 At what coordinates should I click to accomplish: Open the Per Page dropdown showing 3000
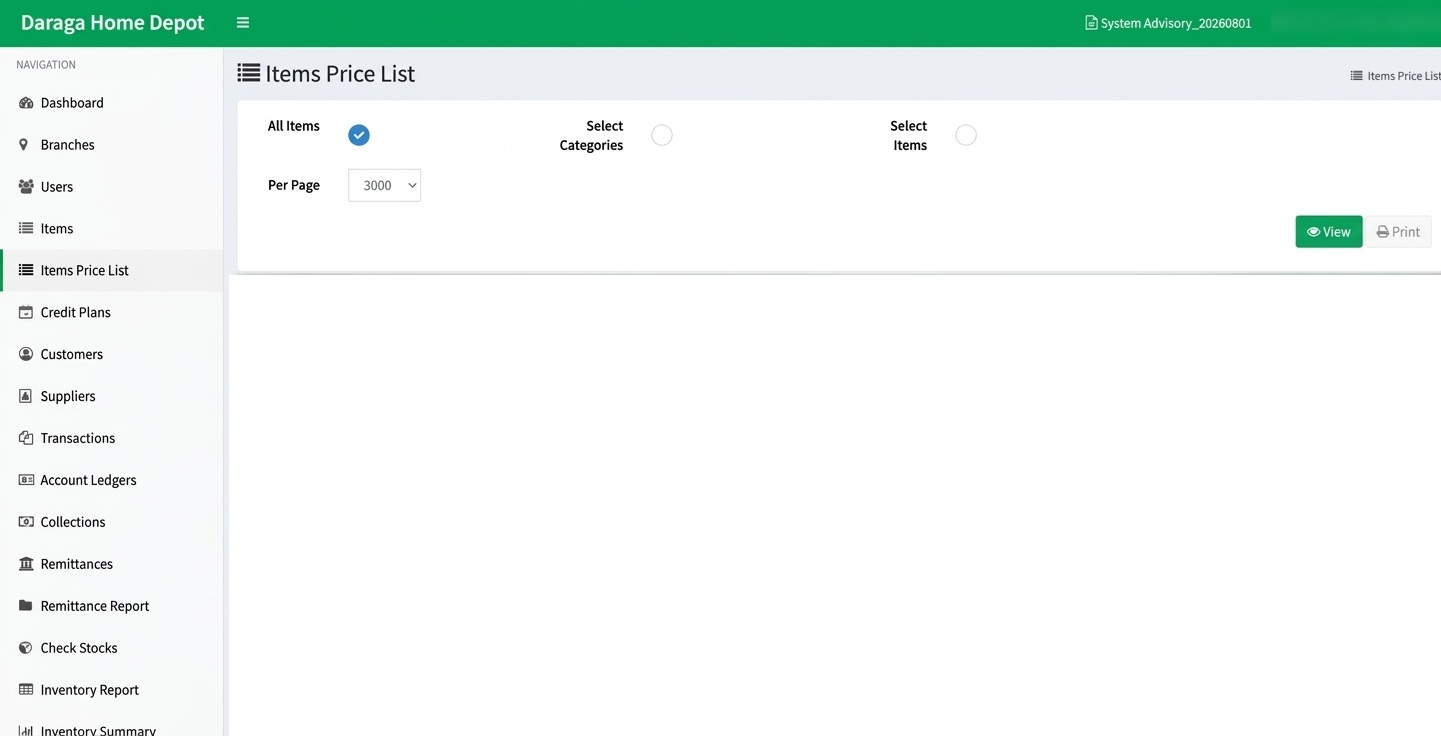pyautogui.click(x=384, y=185)
